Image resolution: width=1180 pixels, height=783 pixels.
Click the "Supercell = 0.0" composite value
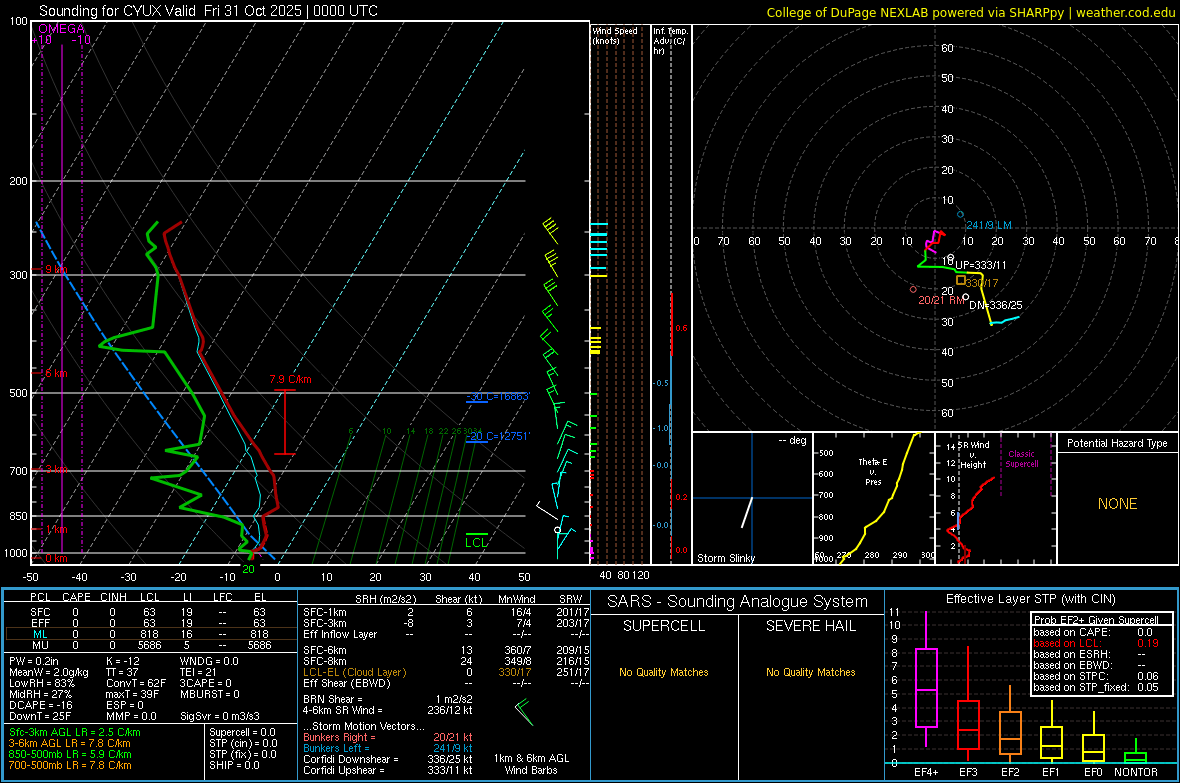(x=242, y=732)
